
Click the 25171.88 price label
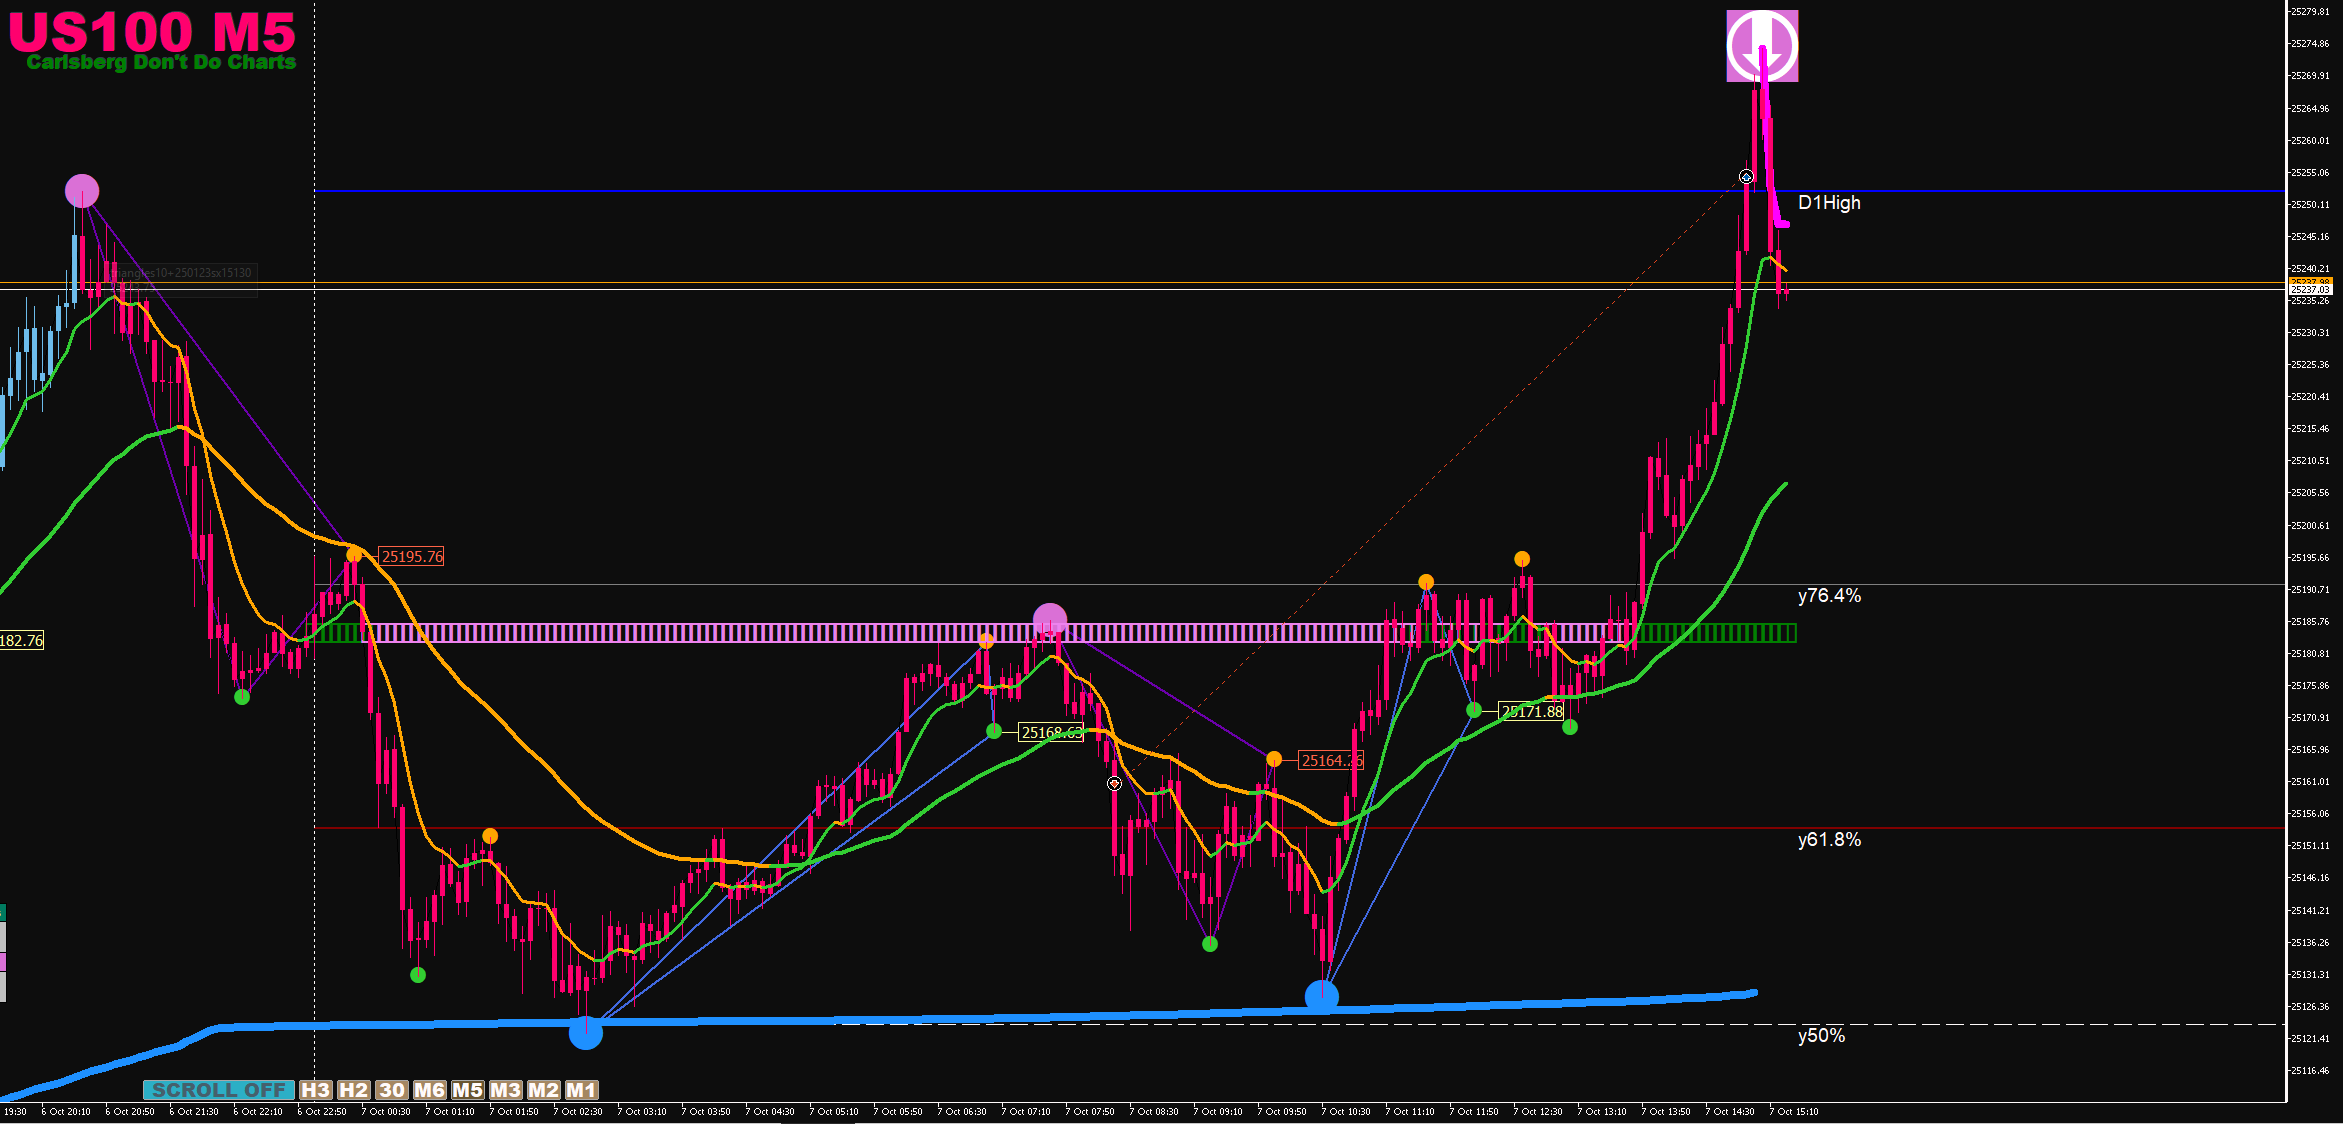[x=1532, y=712]
